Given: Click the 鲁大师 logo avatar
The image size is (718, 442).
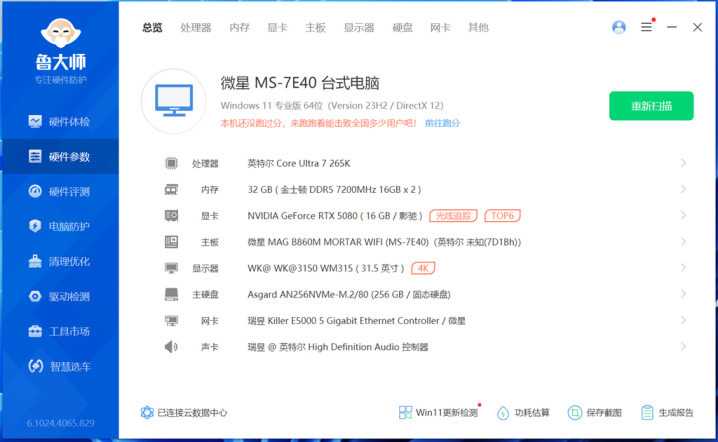Looking at the screenshot, I should click(x=60, y=33).
